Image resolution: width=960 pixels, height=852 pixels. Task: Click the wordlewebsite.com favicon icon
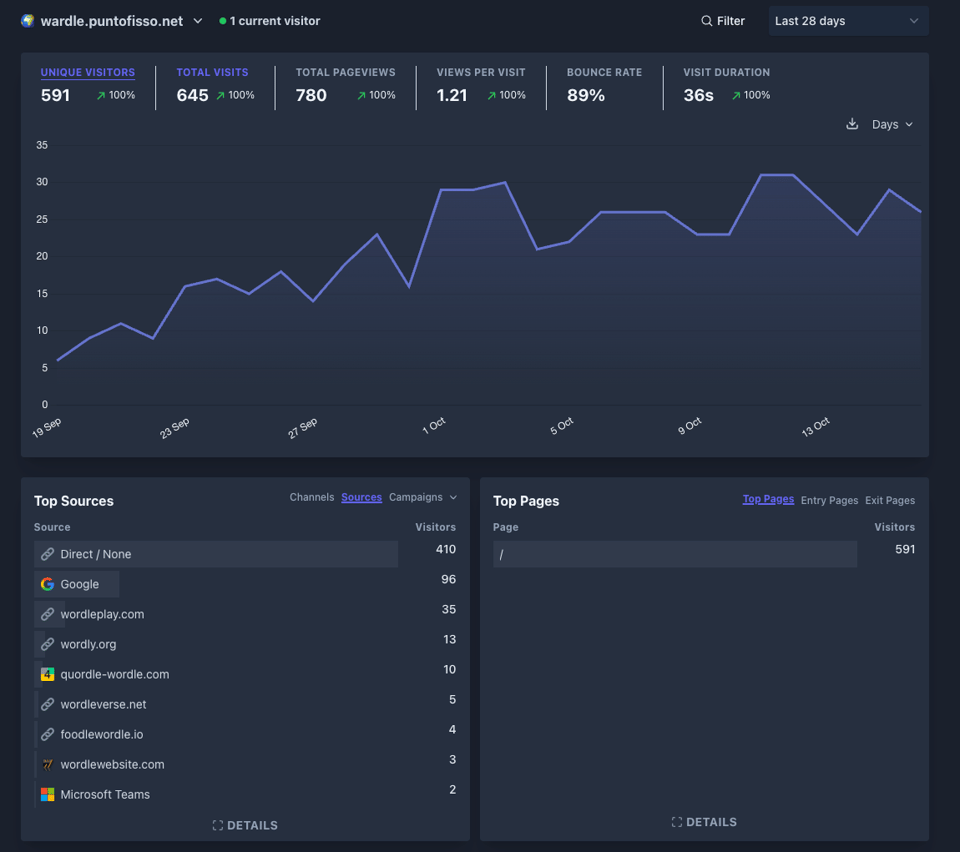pos(47,764)
